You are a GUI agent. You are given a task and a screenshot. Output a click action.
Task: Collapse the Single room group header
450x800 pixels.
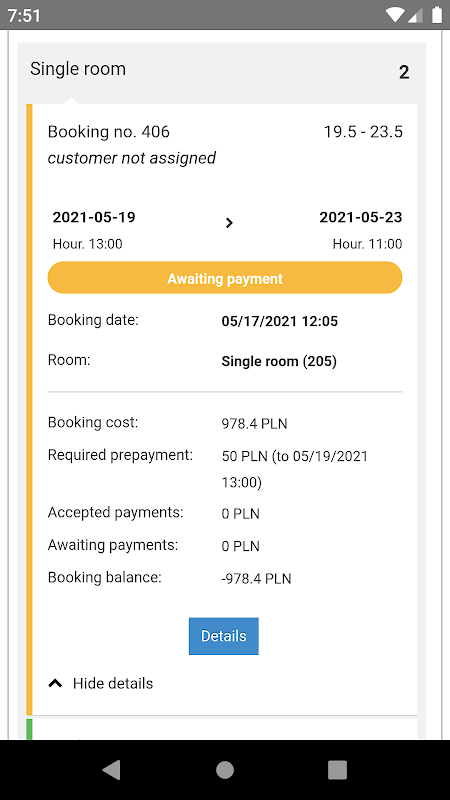pyautogui.click(x=221, y=71)
